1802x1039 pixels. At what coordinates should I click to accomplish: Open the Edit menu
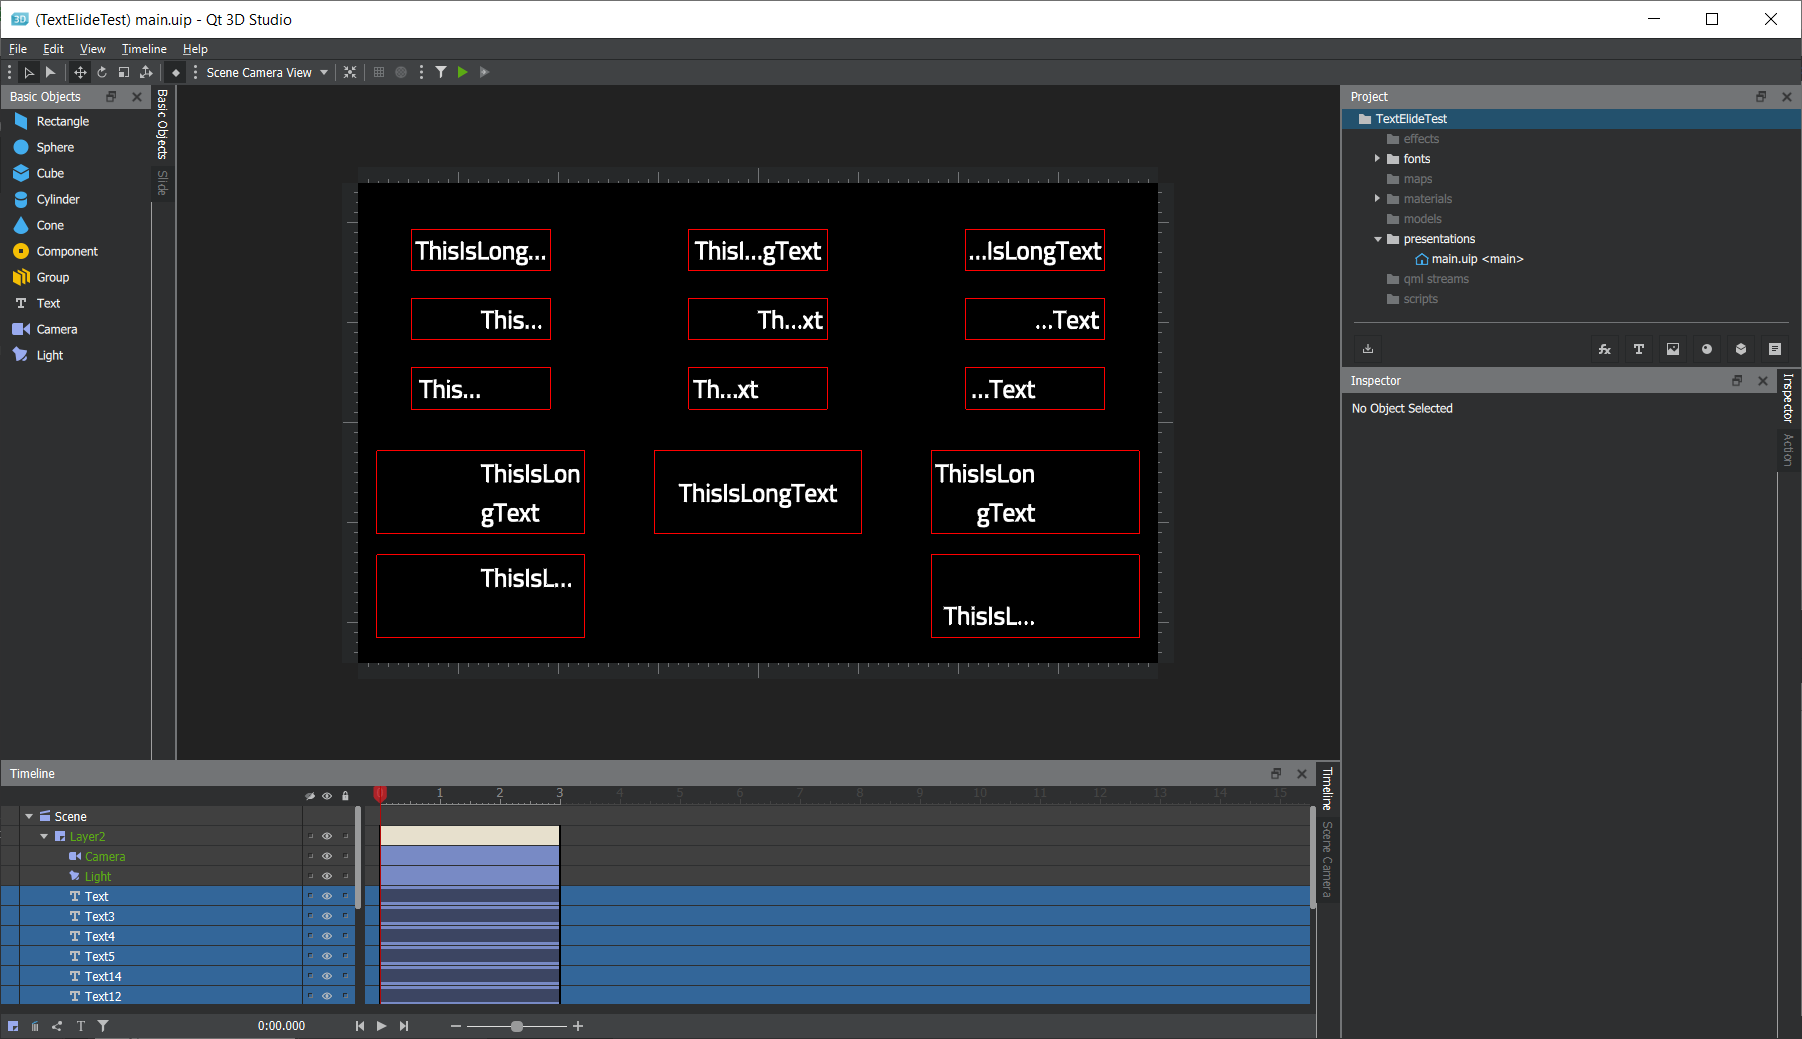tap(53, 49)
